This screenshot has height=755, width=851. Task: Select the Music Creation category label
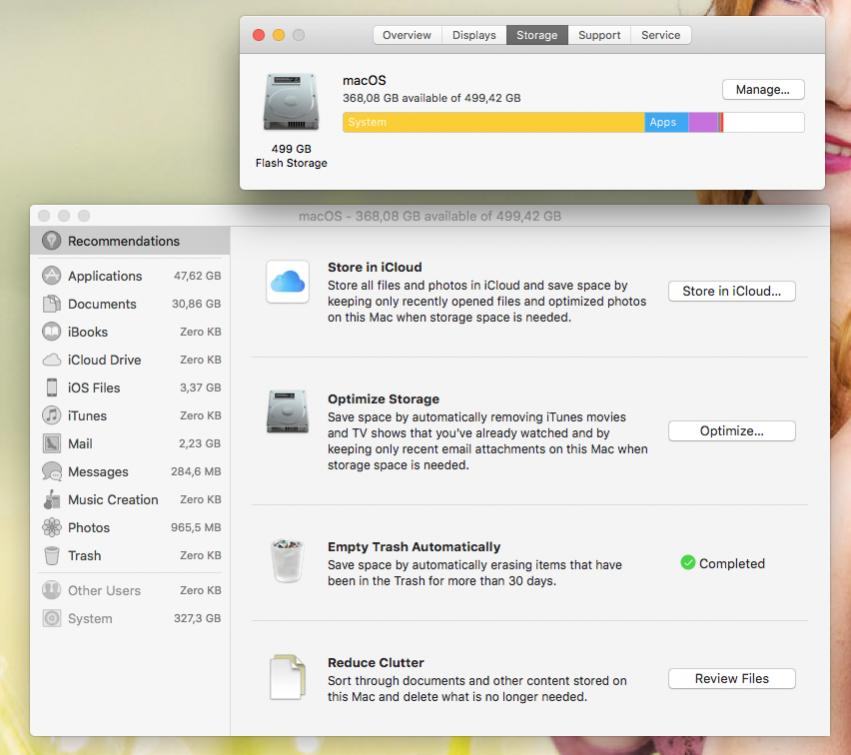pyautogui.click(x=113, y=499)
